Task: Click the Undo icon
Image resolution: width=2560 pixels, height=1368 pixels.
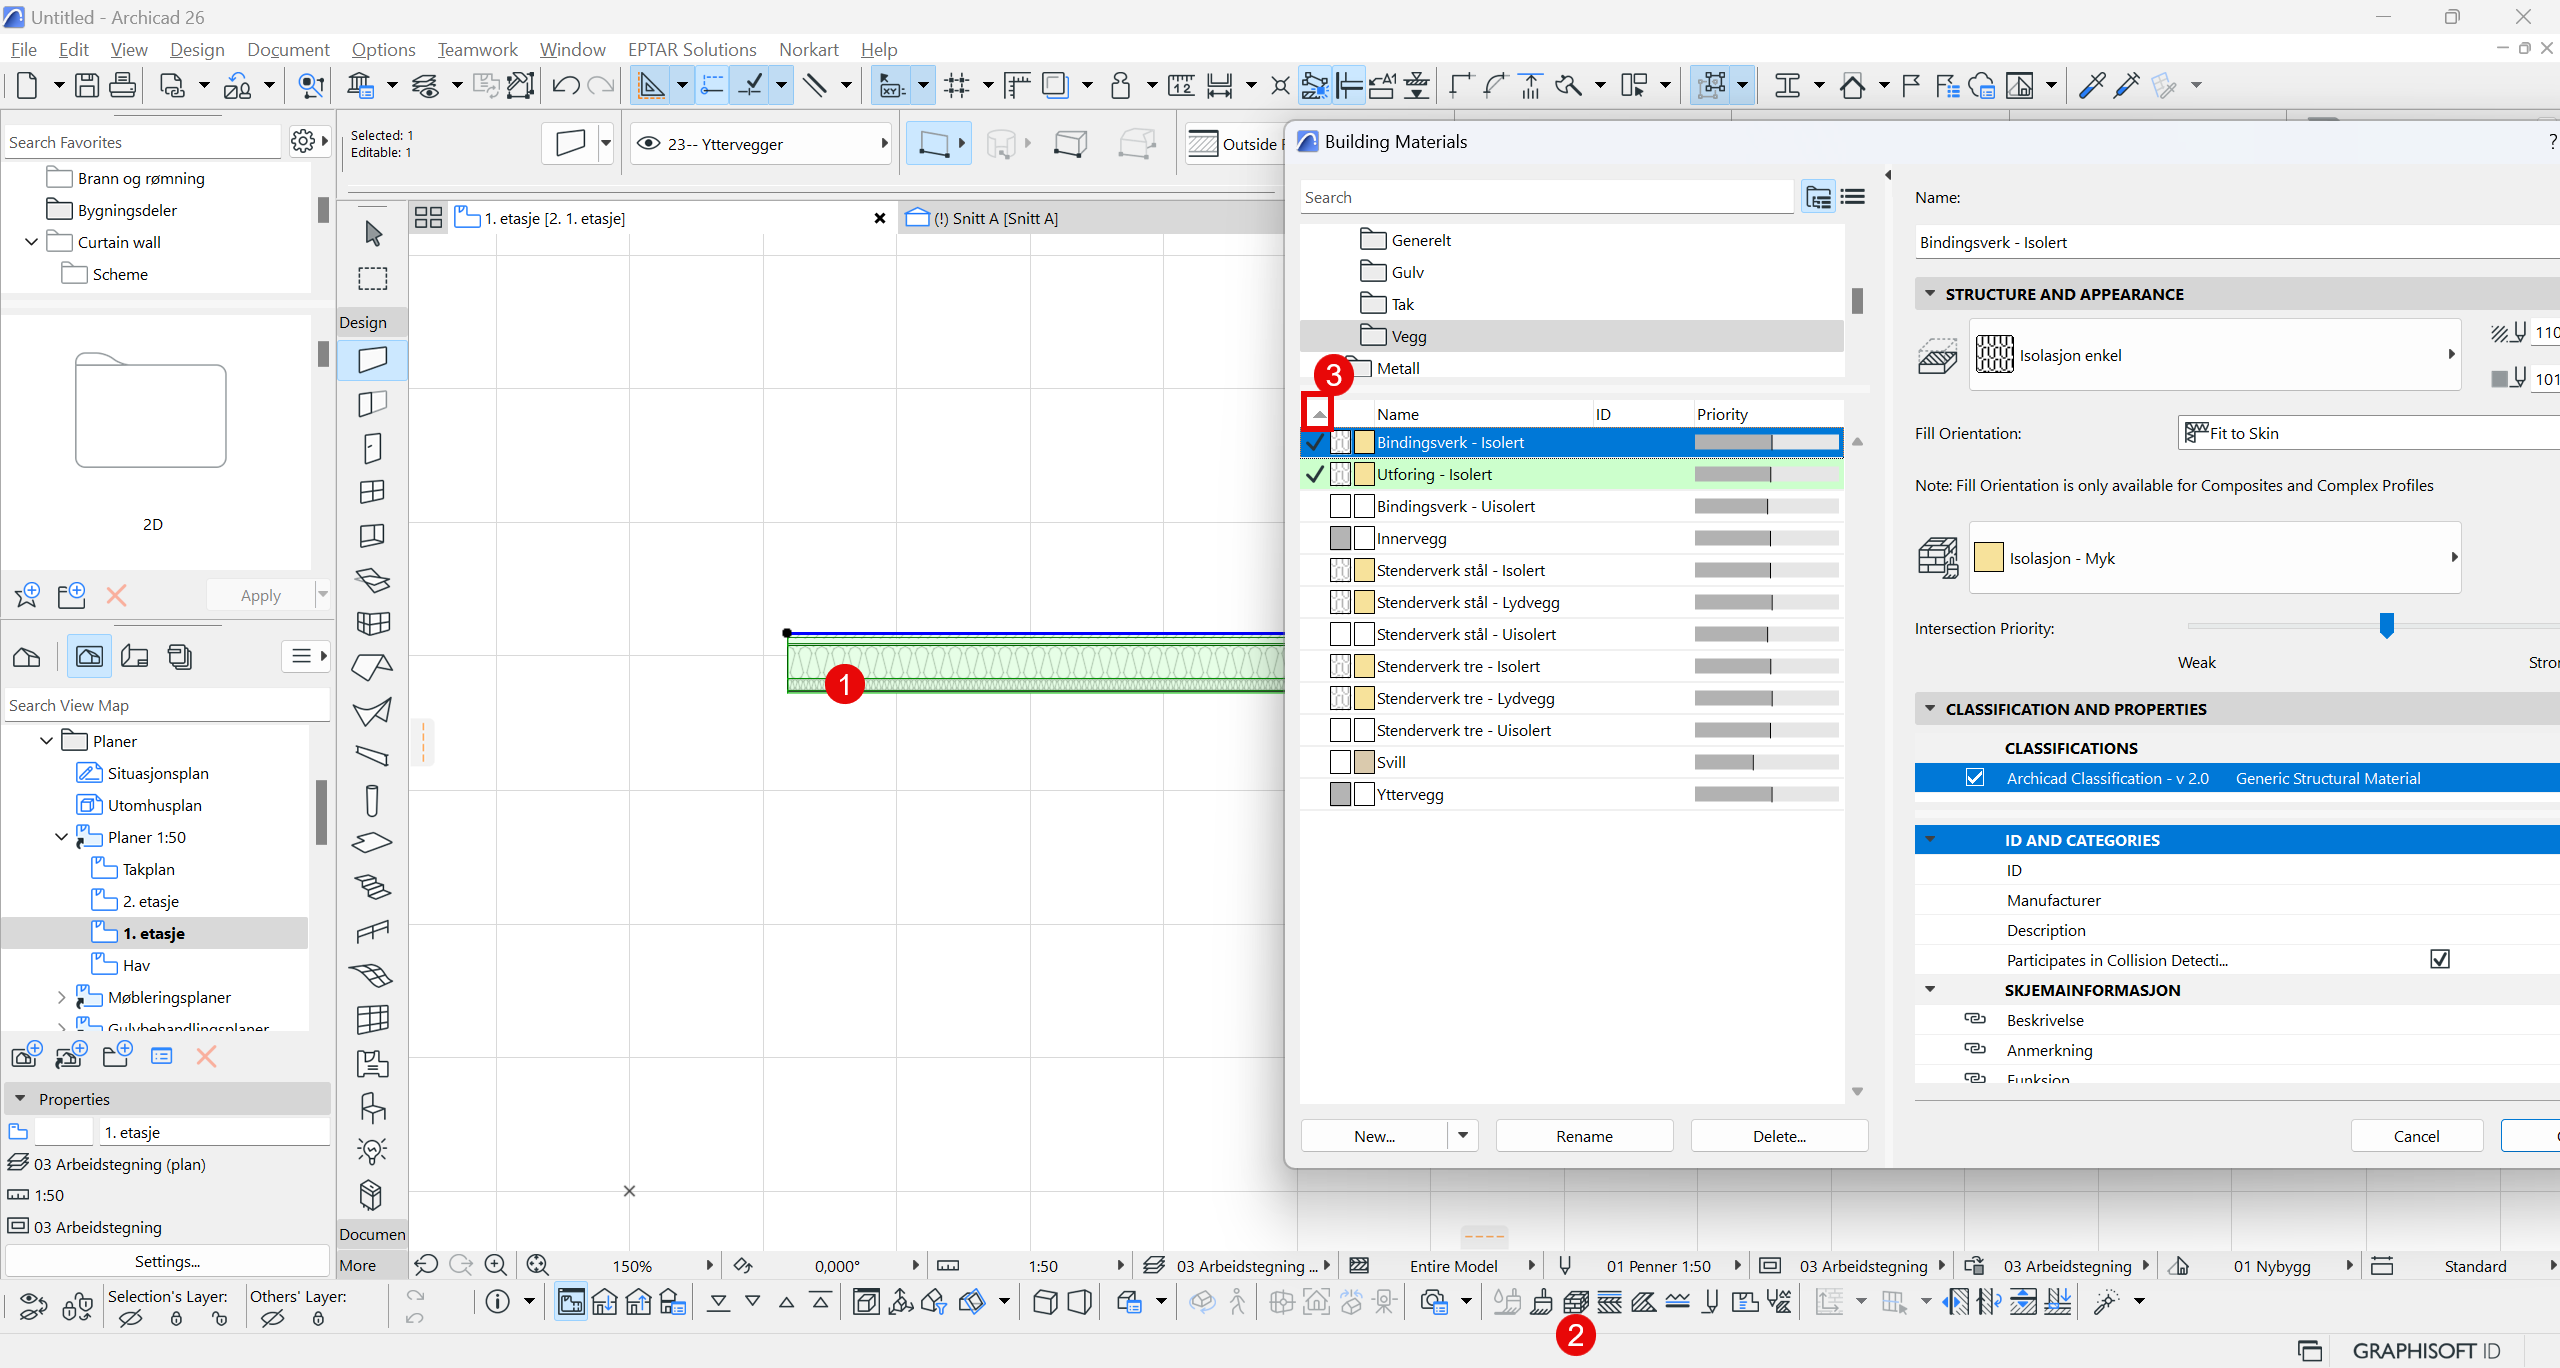Action: coord(565,86)
